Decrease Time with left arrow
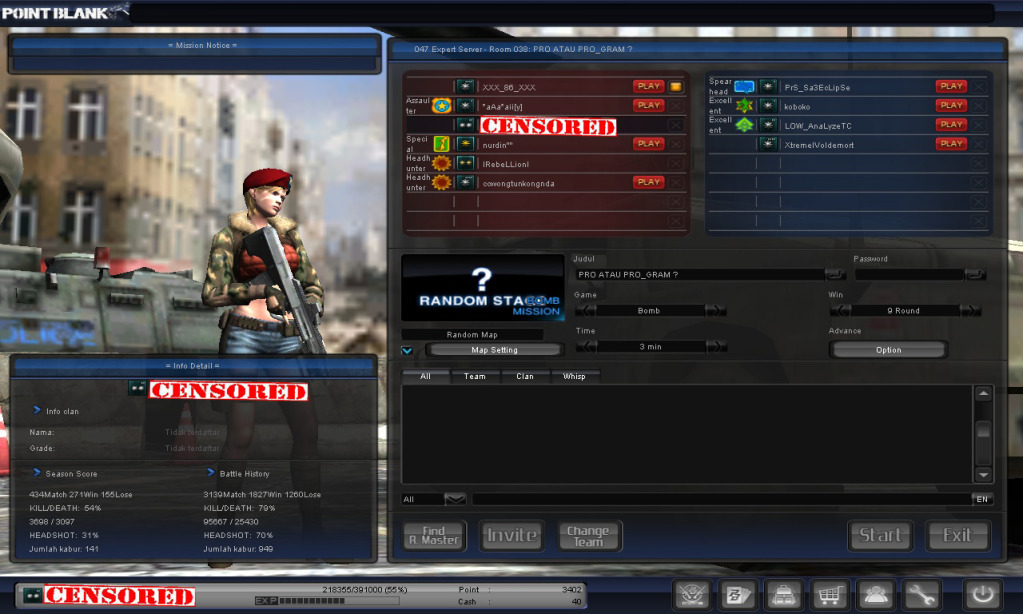 [x=586, y=346]
